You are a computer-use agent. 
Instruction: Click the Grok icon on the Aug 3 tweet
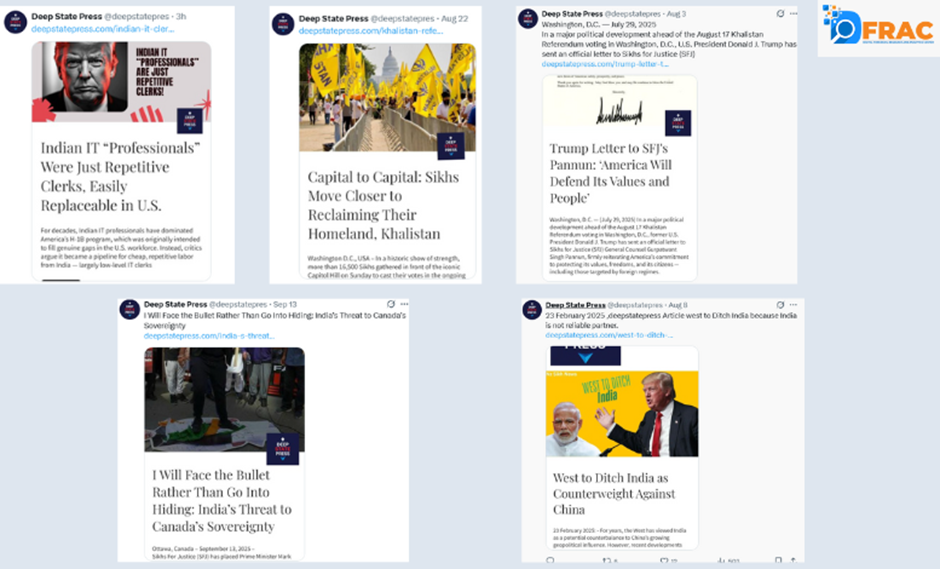[x=780, y=13]
